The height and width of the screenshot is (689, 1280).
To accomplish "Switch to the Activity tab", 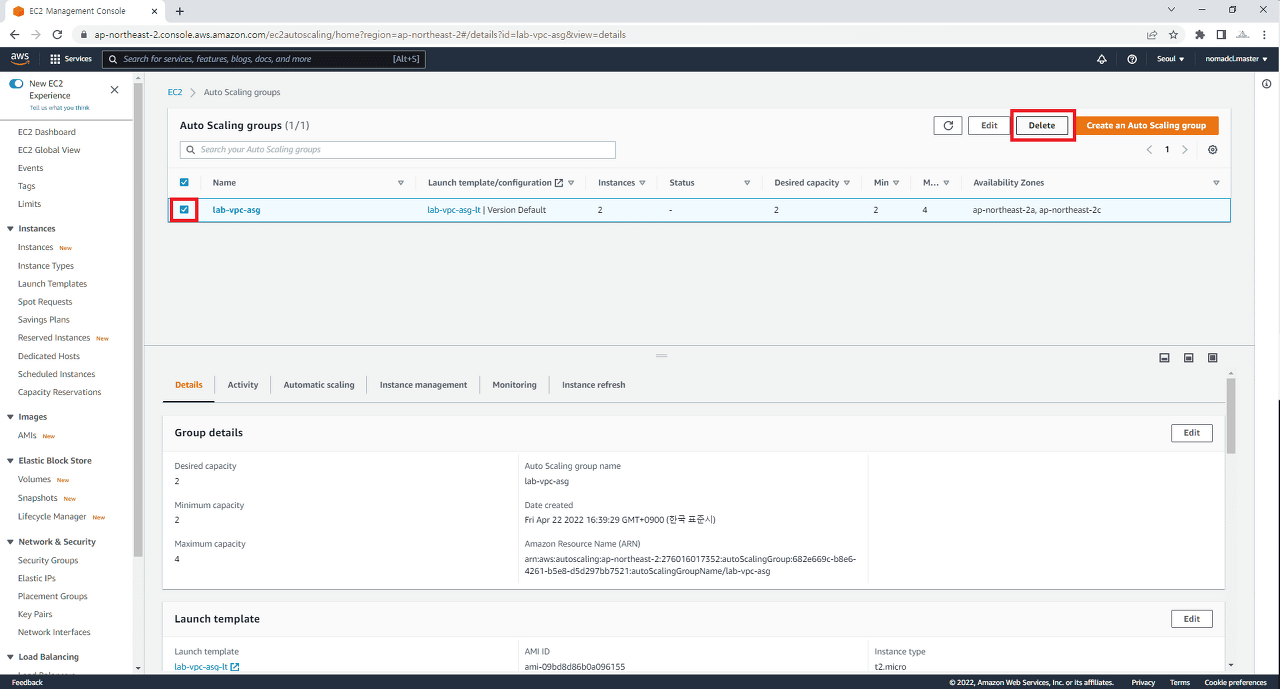I will point(243,385).
